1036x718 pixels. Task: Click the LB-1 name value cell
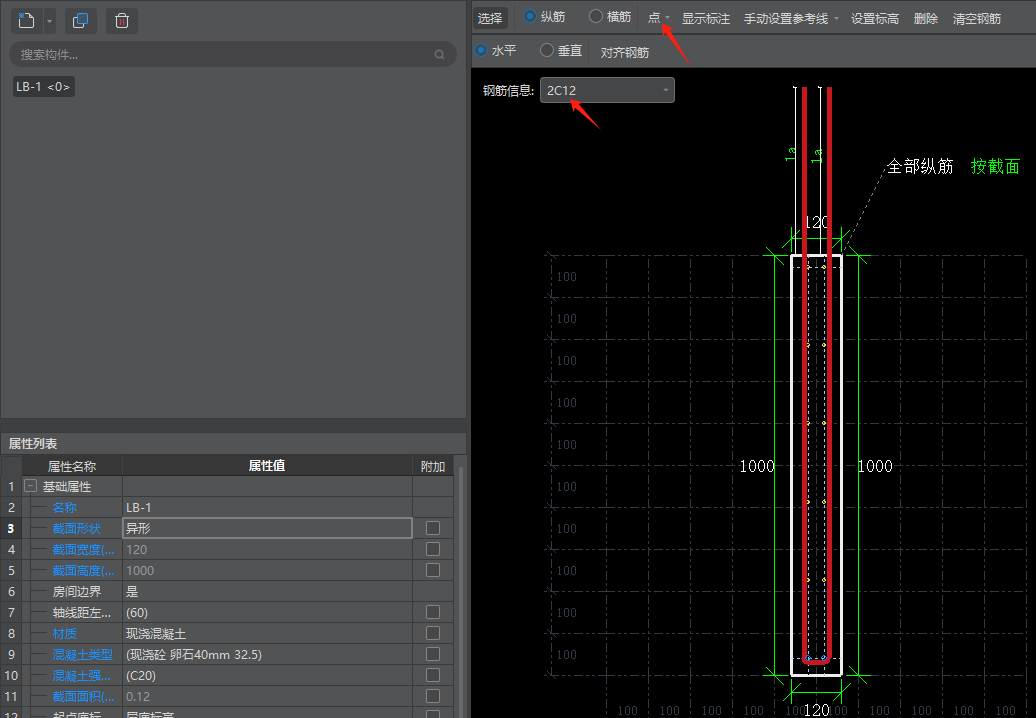(x=267, y=507)
